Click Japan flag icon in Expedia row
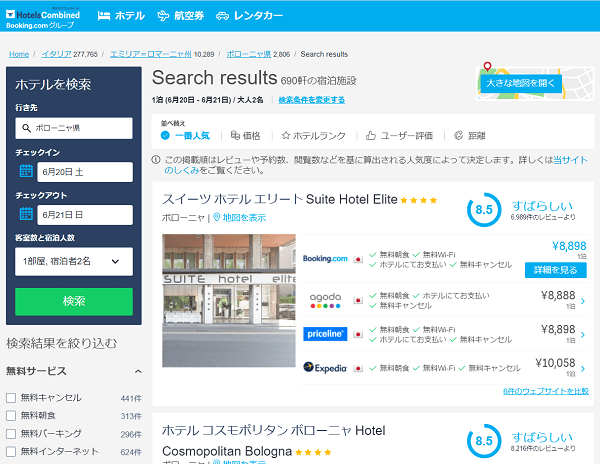The image size is (600, 464). pyautogui.click(x=358, y=368)
